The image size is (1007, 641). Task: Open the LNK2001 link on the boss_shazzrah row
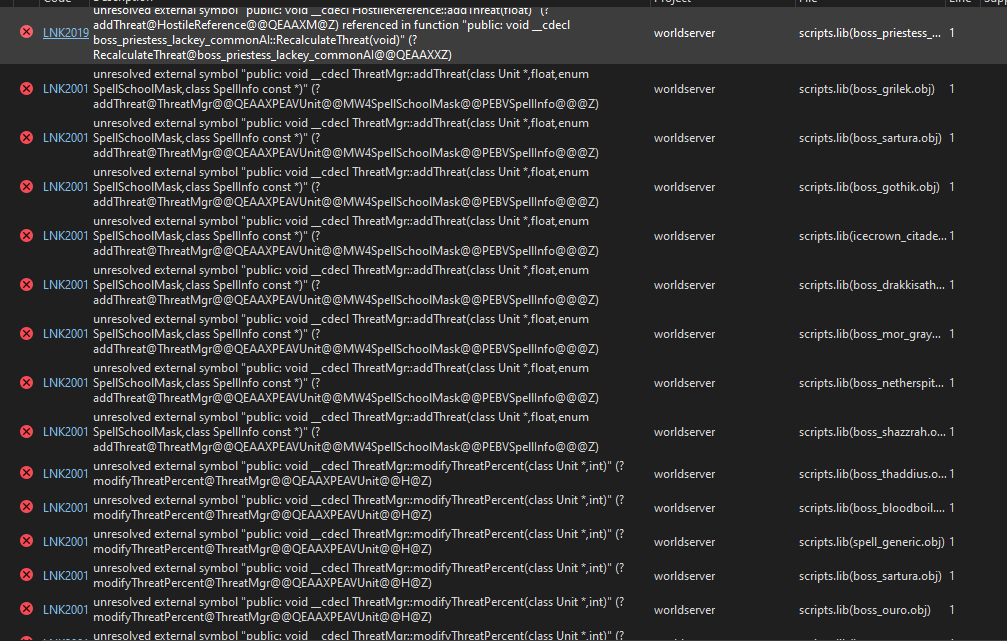point(66,432)
